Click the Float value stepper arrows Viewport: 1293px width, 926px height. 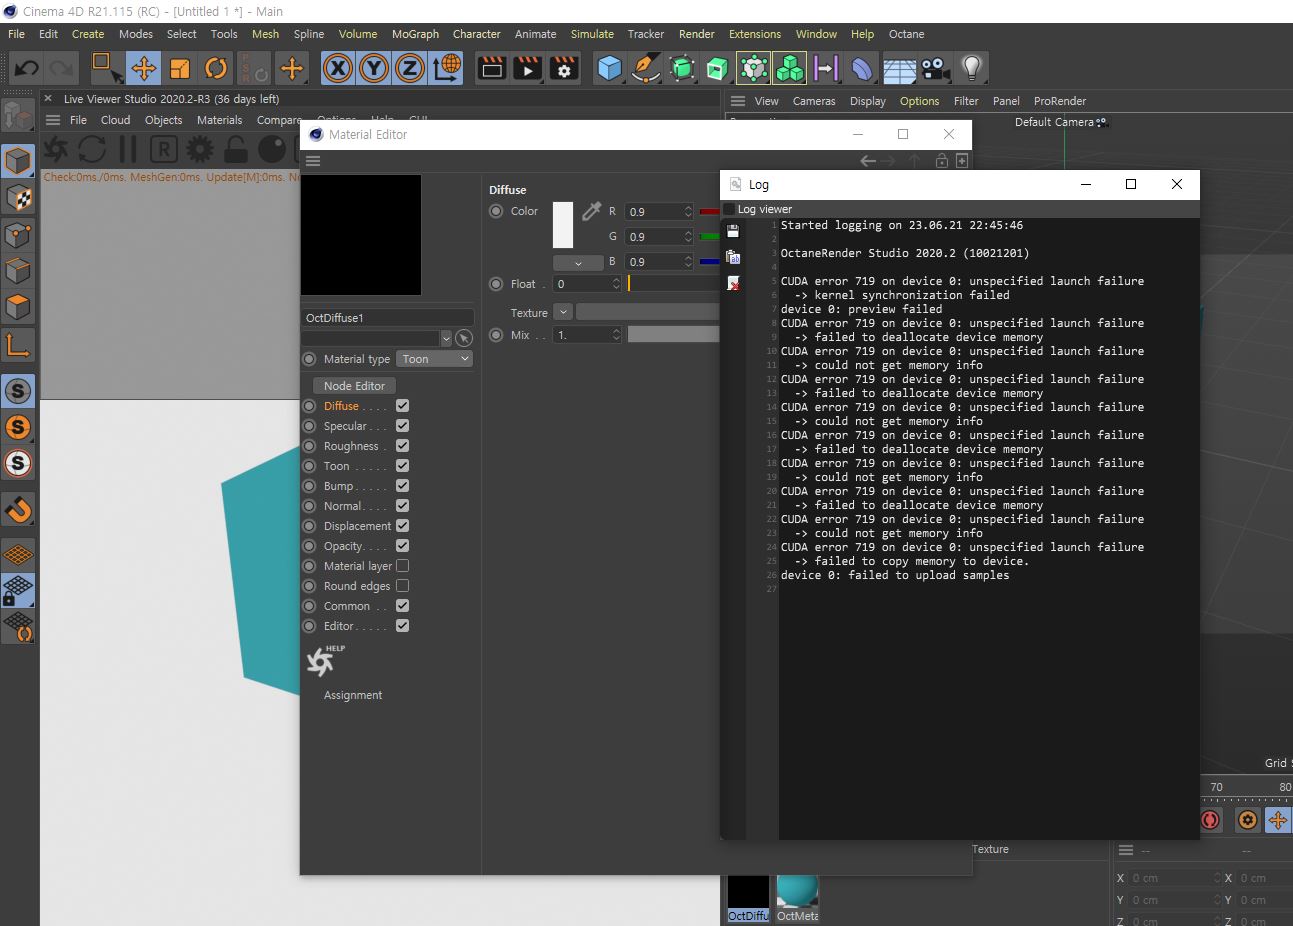[616, 284]
